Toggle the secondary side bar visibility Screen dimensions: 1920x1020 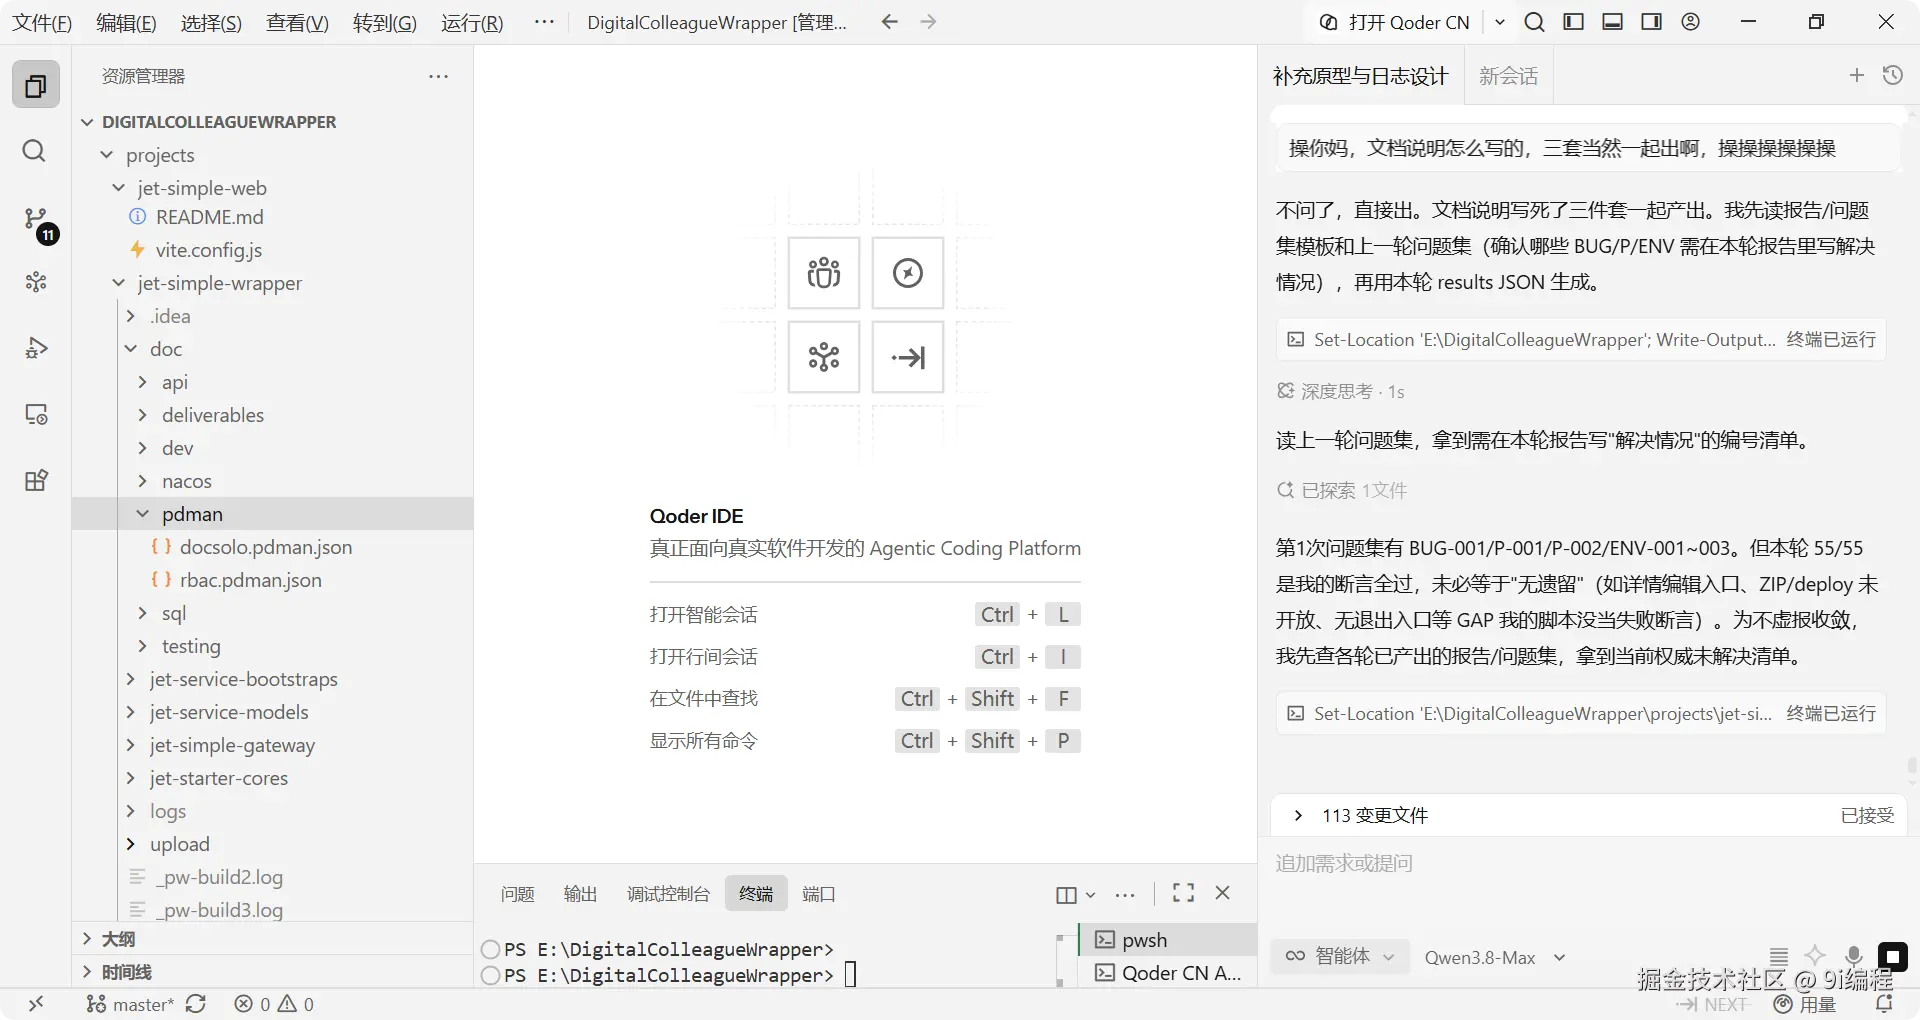[1652, 22]
